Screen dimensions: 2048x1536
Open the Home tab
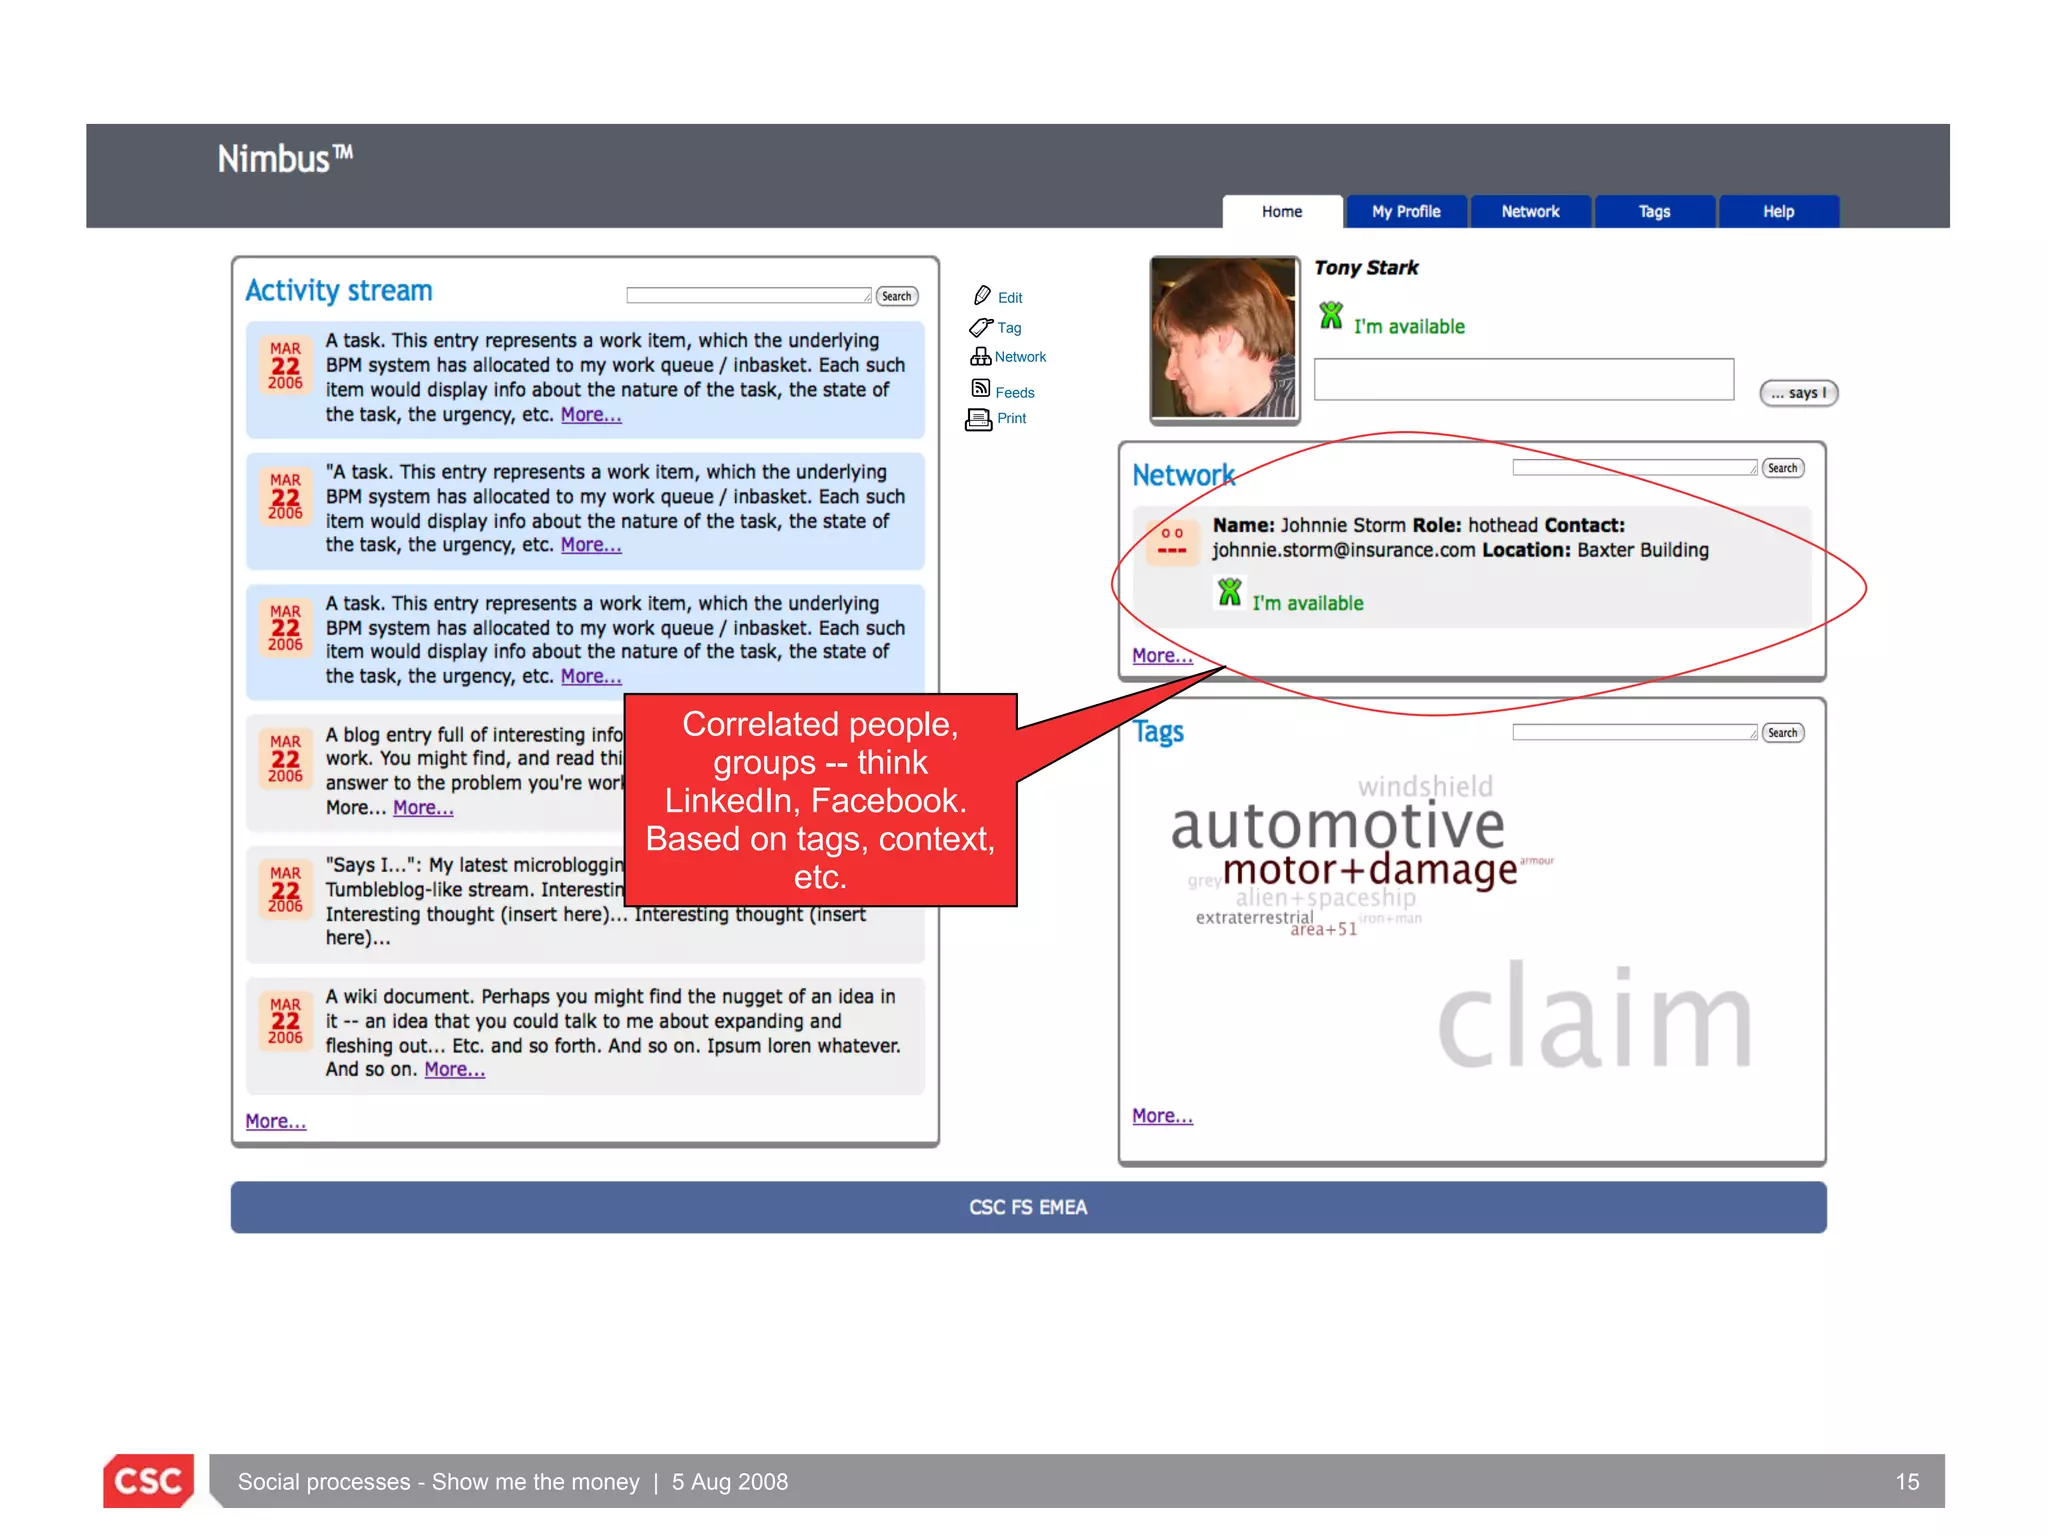pos(1282,211)
